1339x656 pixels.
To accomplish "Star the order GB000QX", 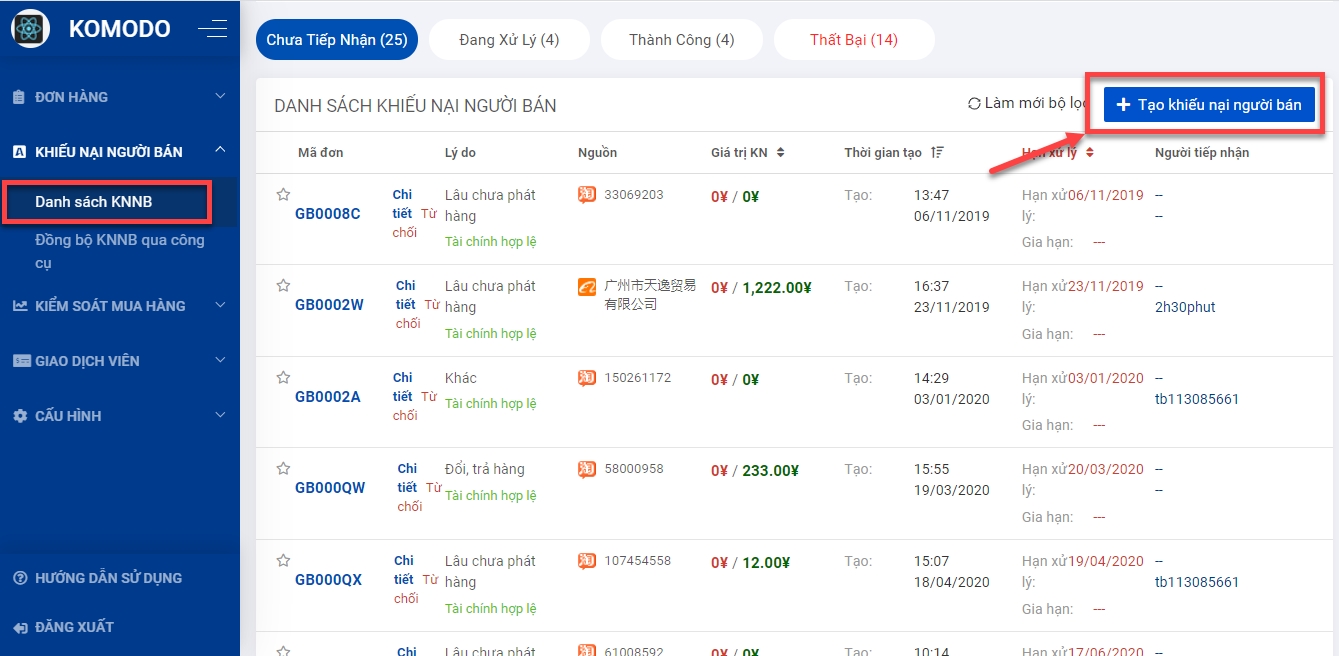I will coord(283,561).
